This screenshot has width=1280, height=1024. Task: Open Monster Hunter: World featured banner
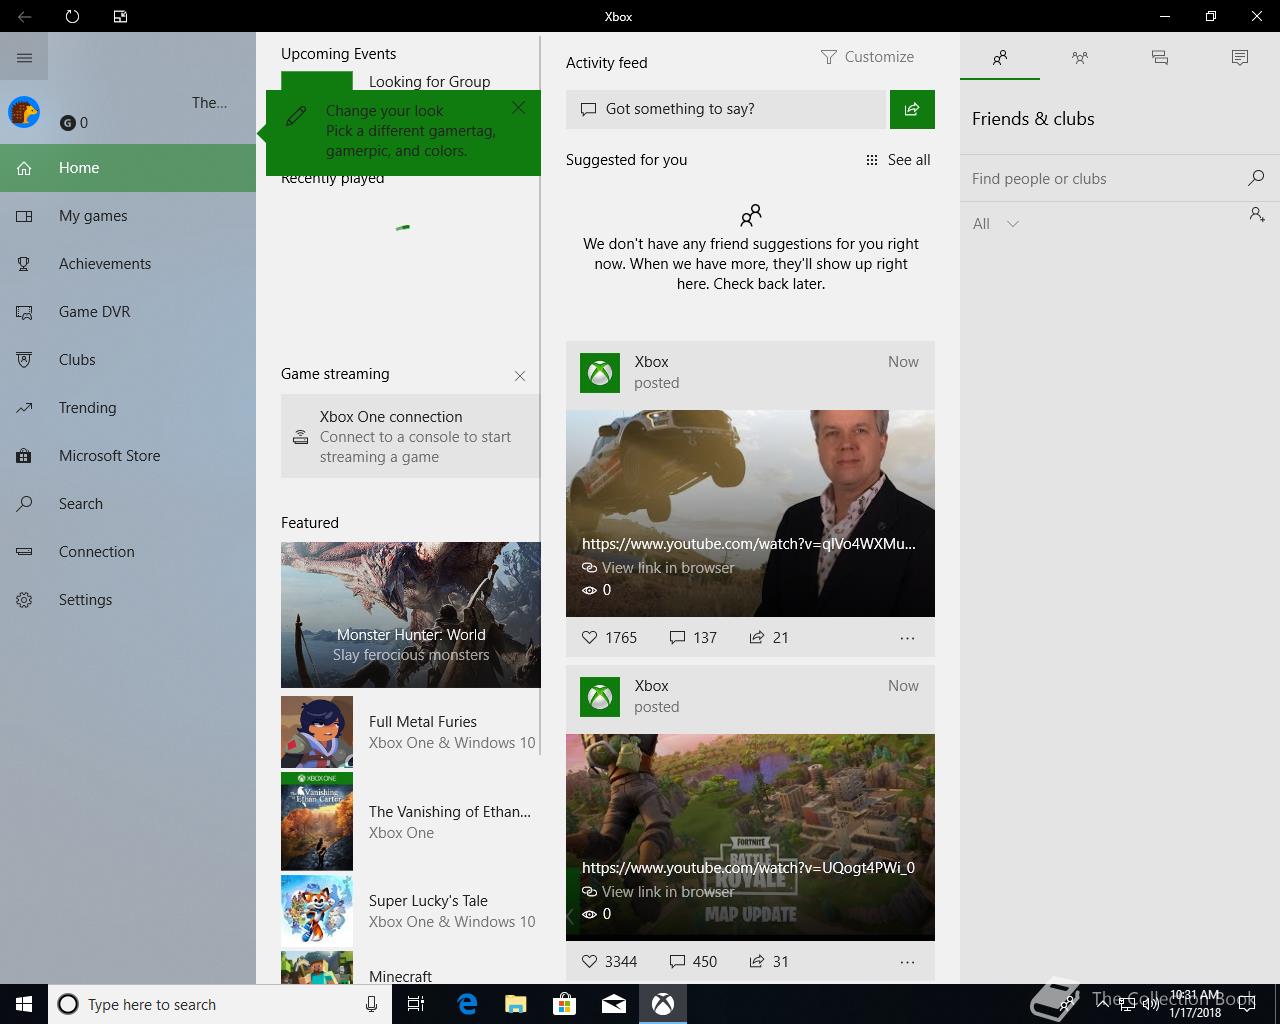410,615
